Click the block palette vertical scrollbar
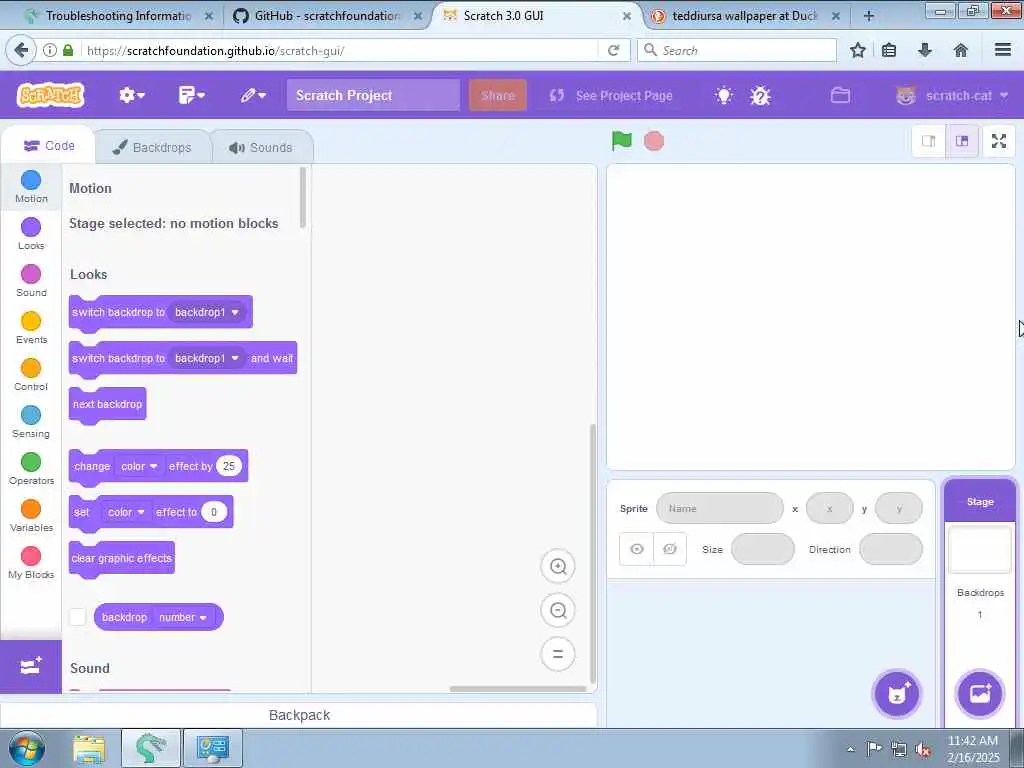 point(302,197)
